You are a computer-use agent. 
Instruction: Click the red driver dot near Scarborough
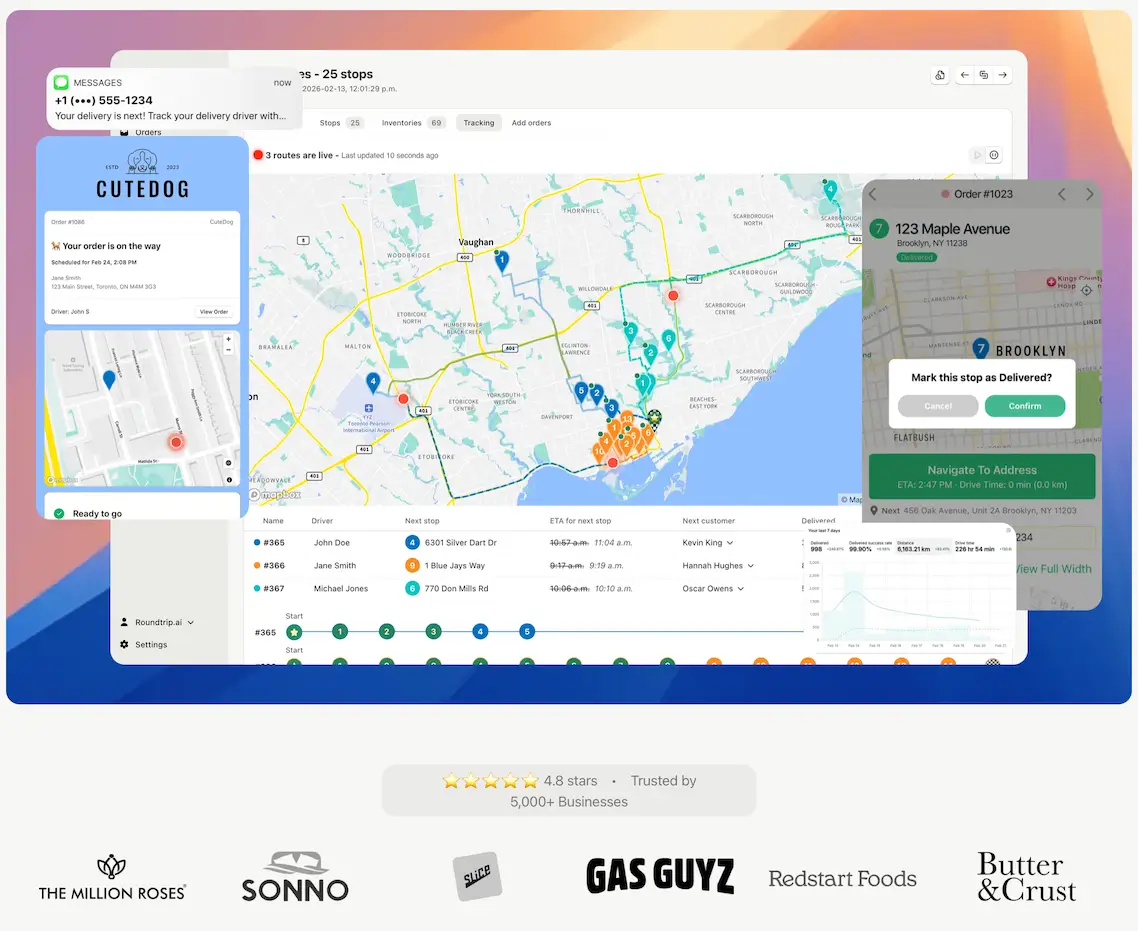pyautogui.click(x=673, y=295)
